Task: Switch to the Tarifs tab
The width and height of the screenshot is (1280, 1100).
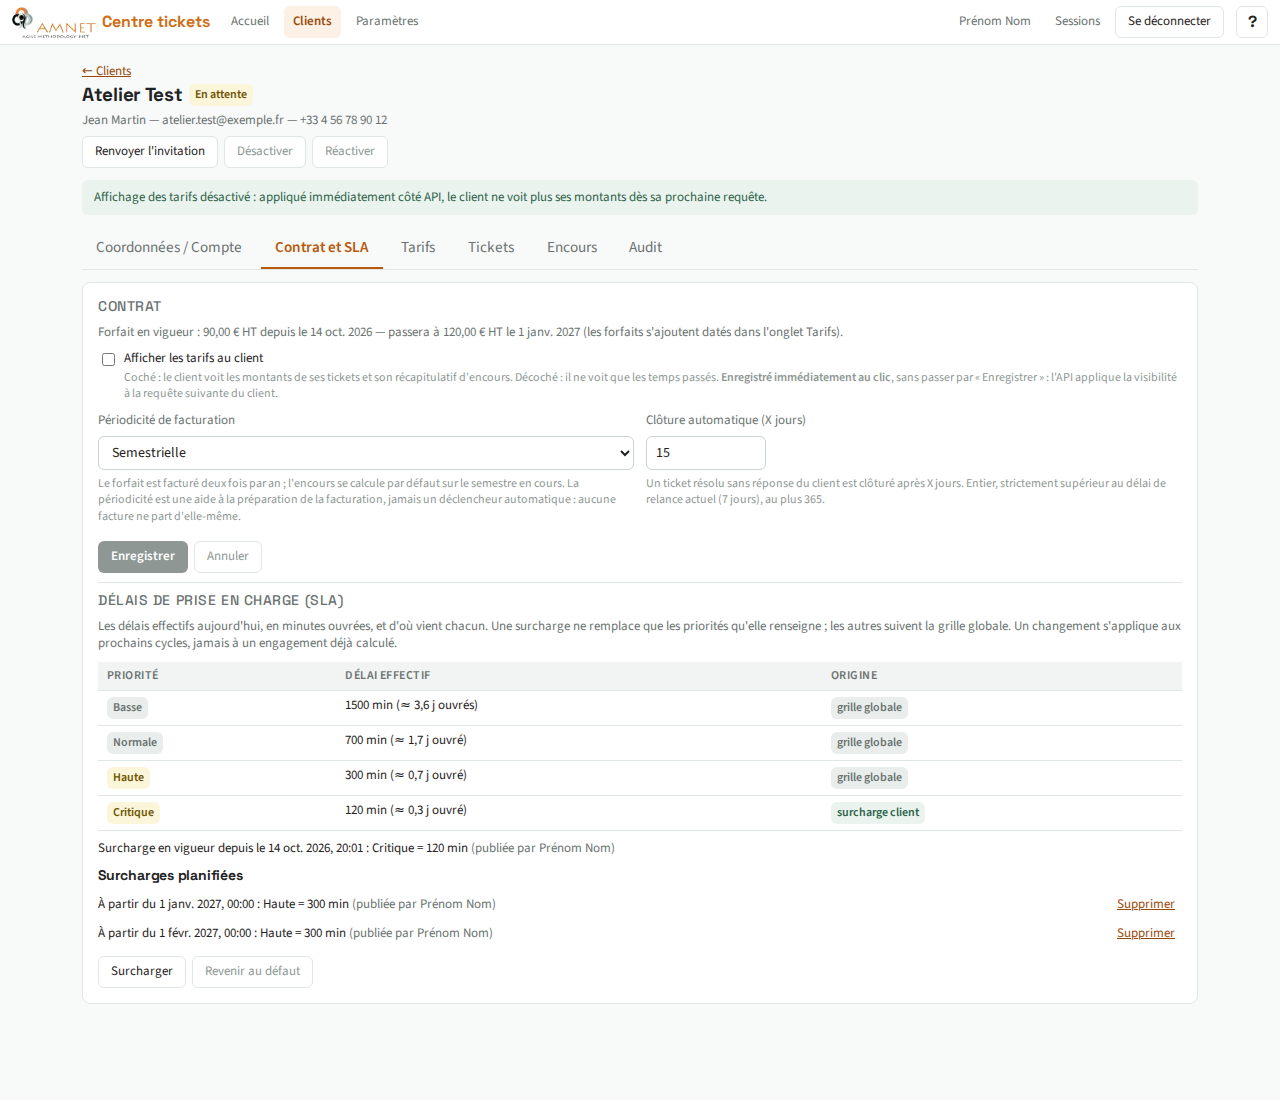Action: (418, 248)
